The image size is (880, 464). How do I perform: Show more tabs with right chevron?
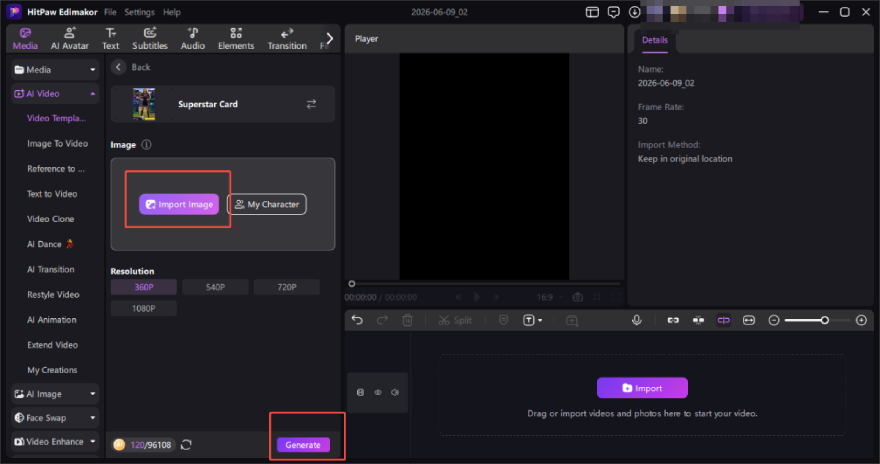coord(329,38)
